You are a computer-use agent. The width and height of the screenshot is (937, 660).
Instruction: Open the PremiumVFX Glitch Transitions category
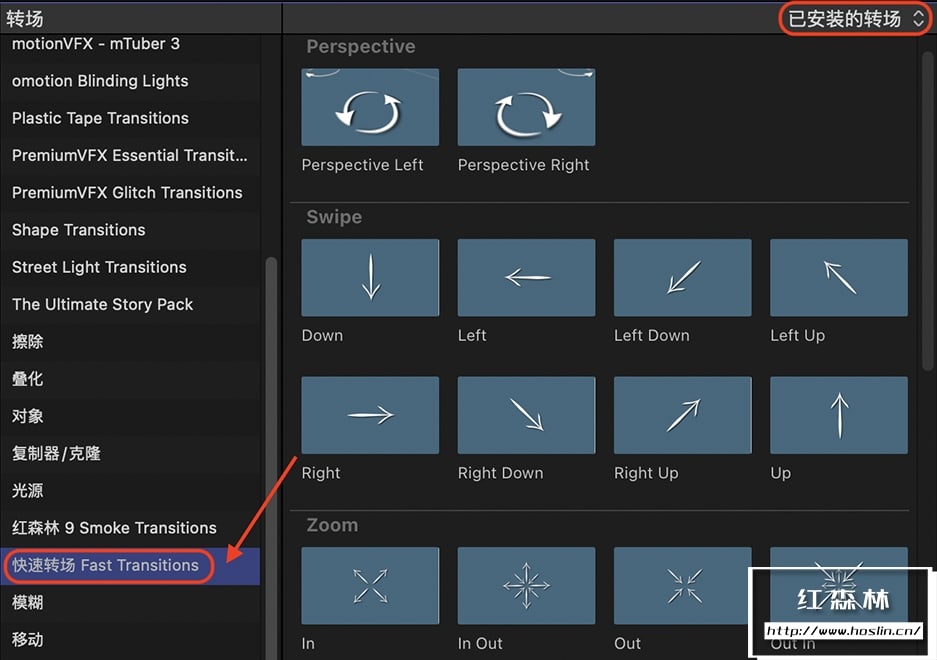(x=130, y=192)
